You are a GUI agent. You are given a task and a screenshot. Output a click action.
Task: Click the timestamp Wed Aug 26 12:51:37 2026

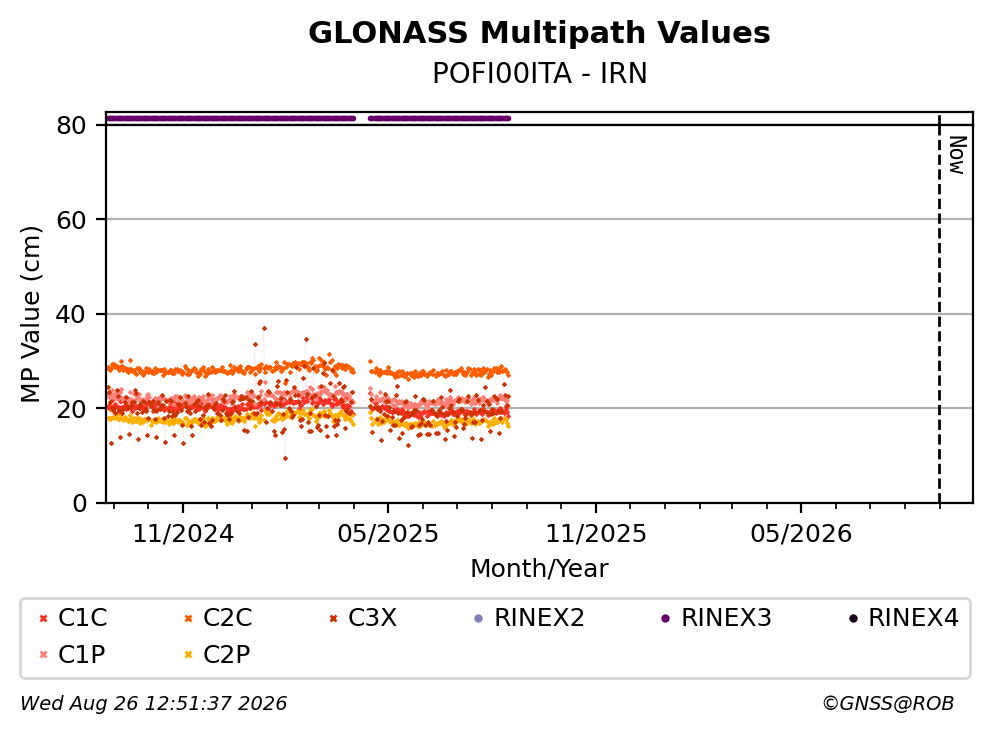(x=154, y=704)
